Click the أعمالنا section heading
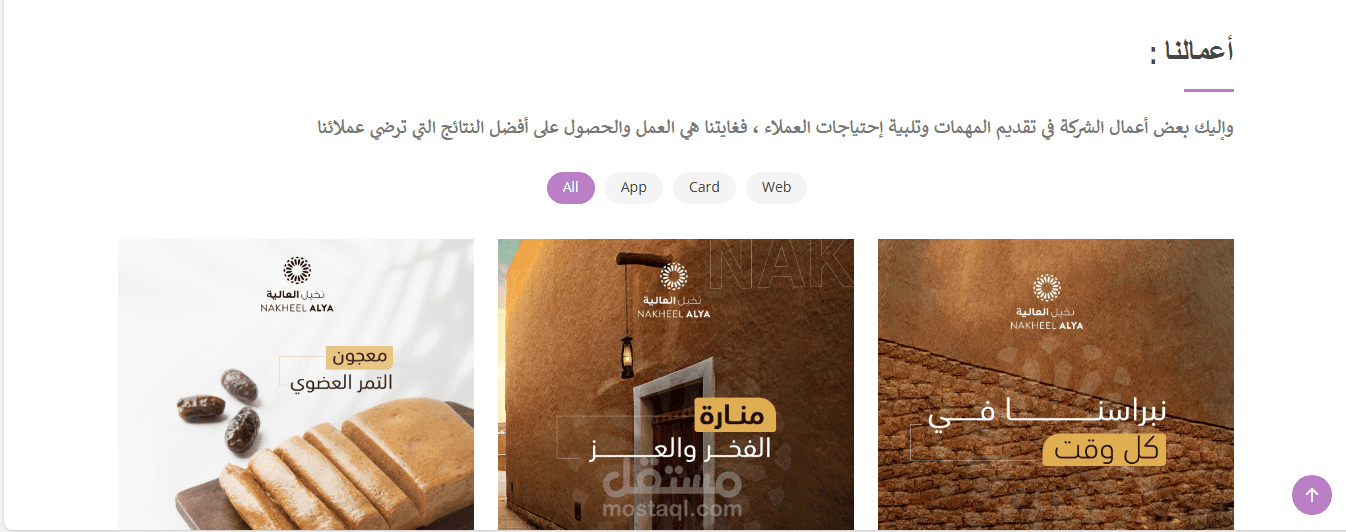Image resolution: width=1346 pixels, height=532 pixels. tap(1192, 52)
